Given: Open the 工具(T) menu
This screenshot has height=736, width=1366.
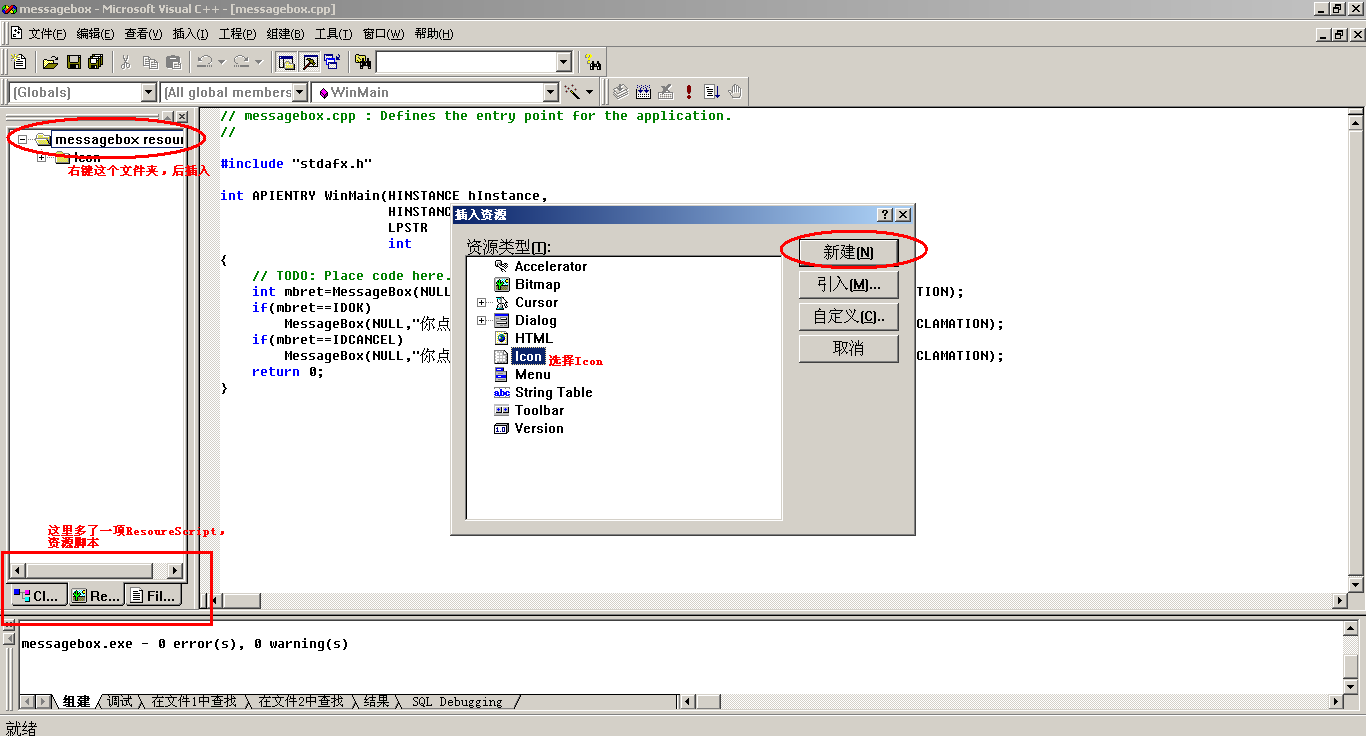Looking at the screenshot, I should pyautogui.click(x=333, y=34).
